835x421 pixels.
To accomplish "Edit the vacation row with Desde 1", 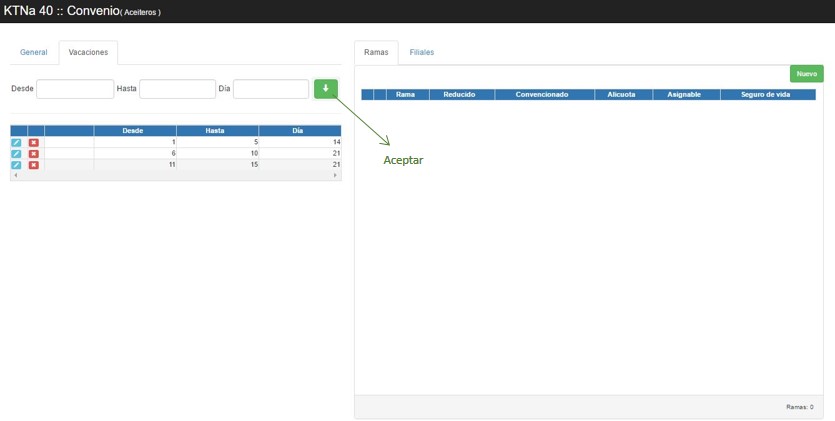I will point(16,143).
